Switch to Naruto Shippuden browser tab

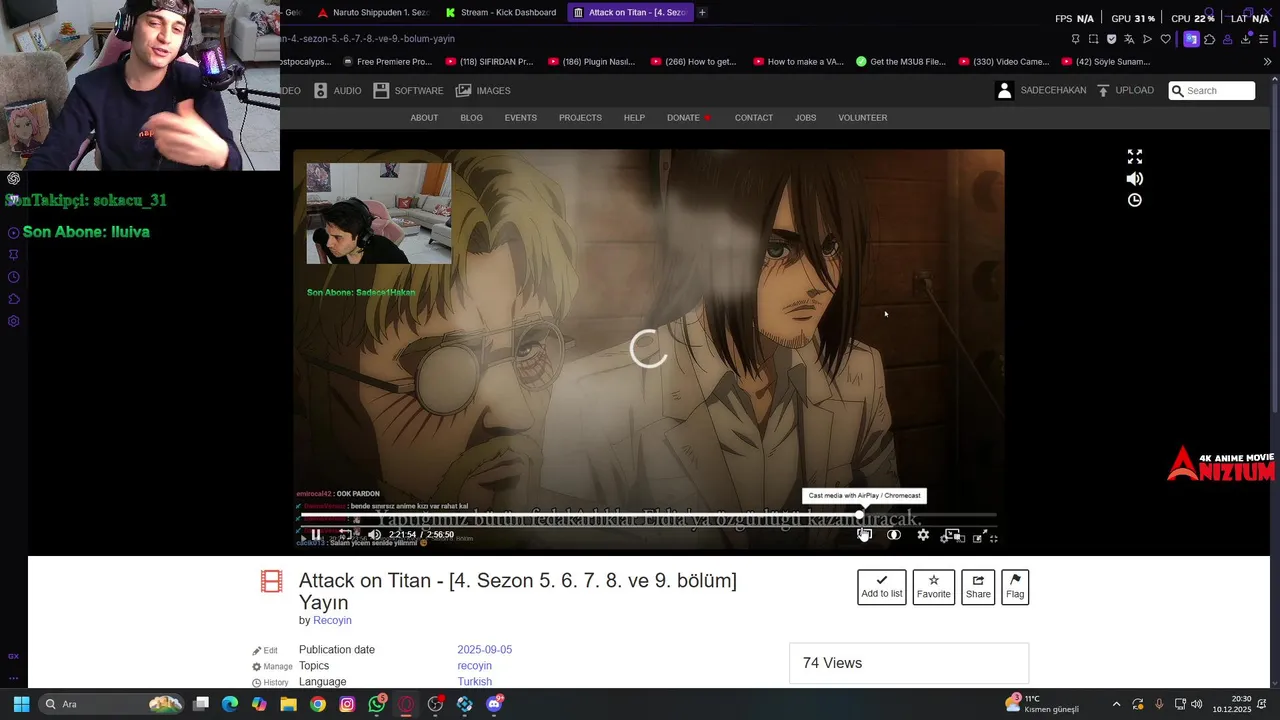point(373,12)
